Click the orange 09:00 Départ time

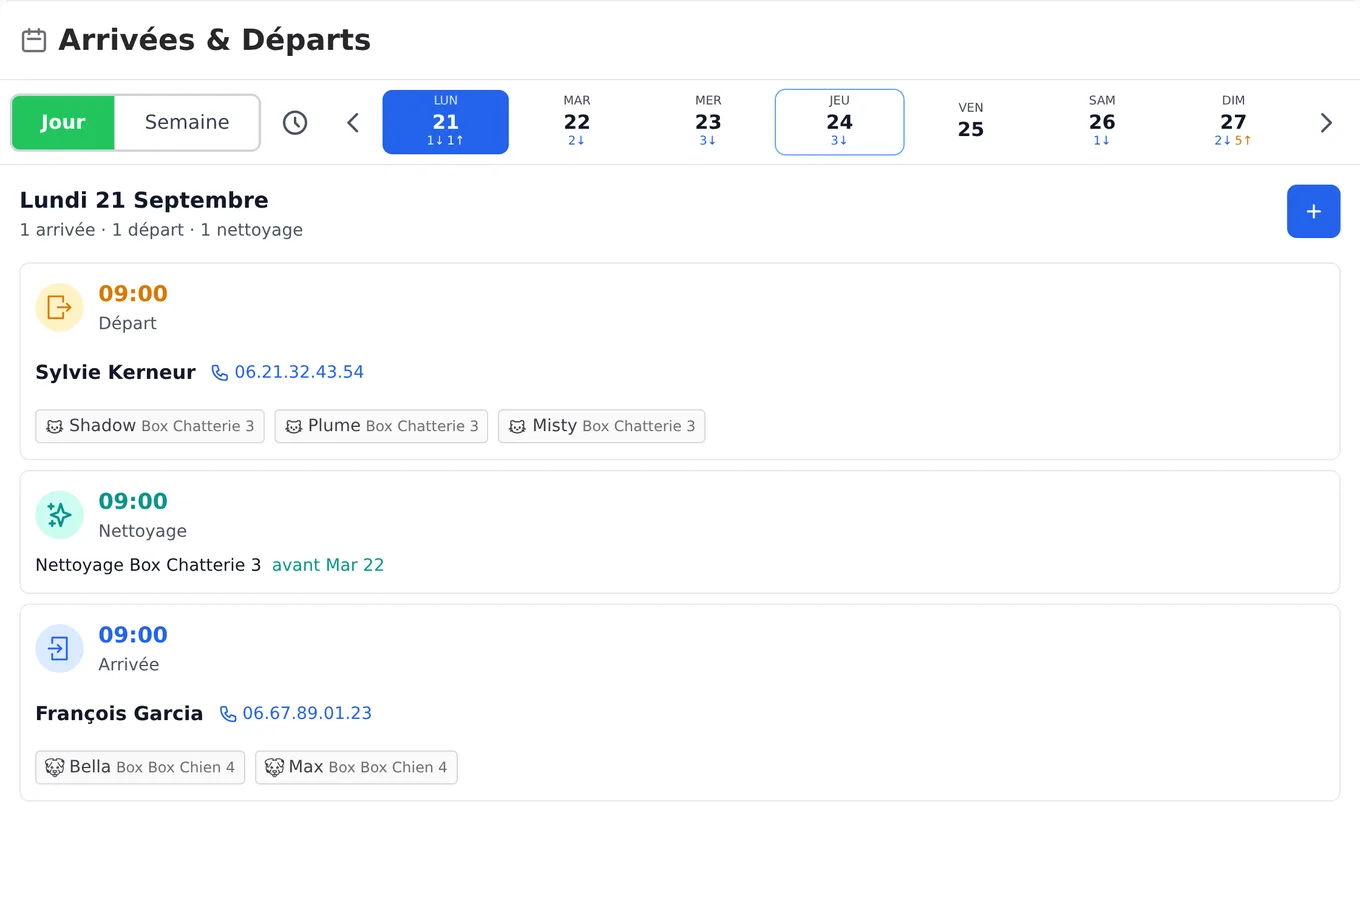[x=133, y=294]
